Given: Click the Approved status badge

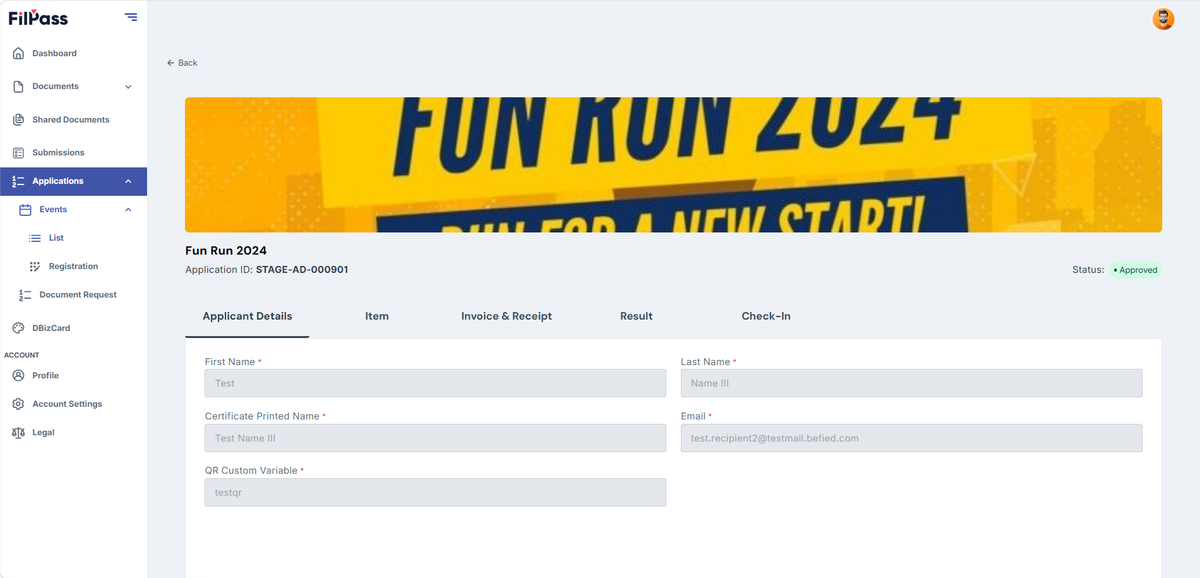Looking at the screenshot, I should click(x=1135, y=270).
